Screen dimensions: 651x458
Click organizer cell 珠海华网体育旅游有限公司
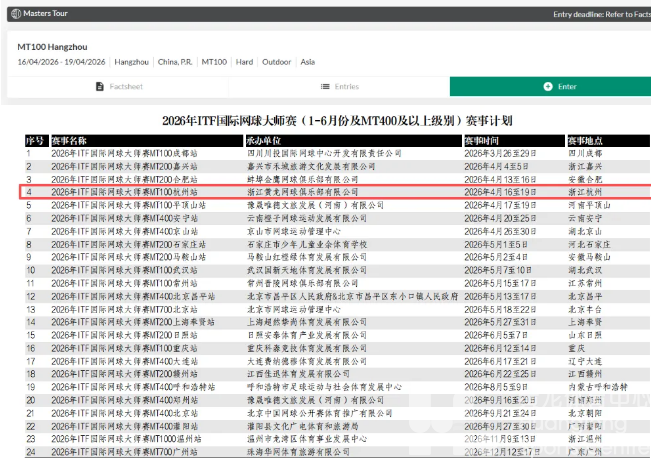[298, 452]
